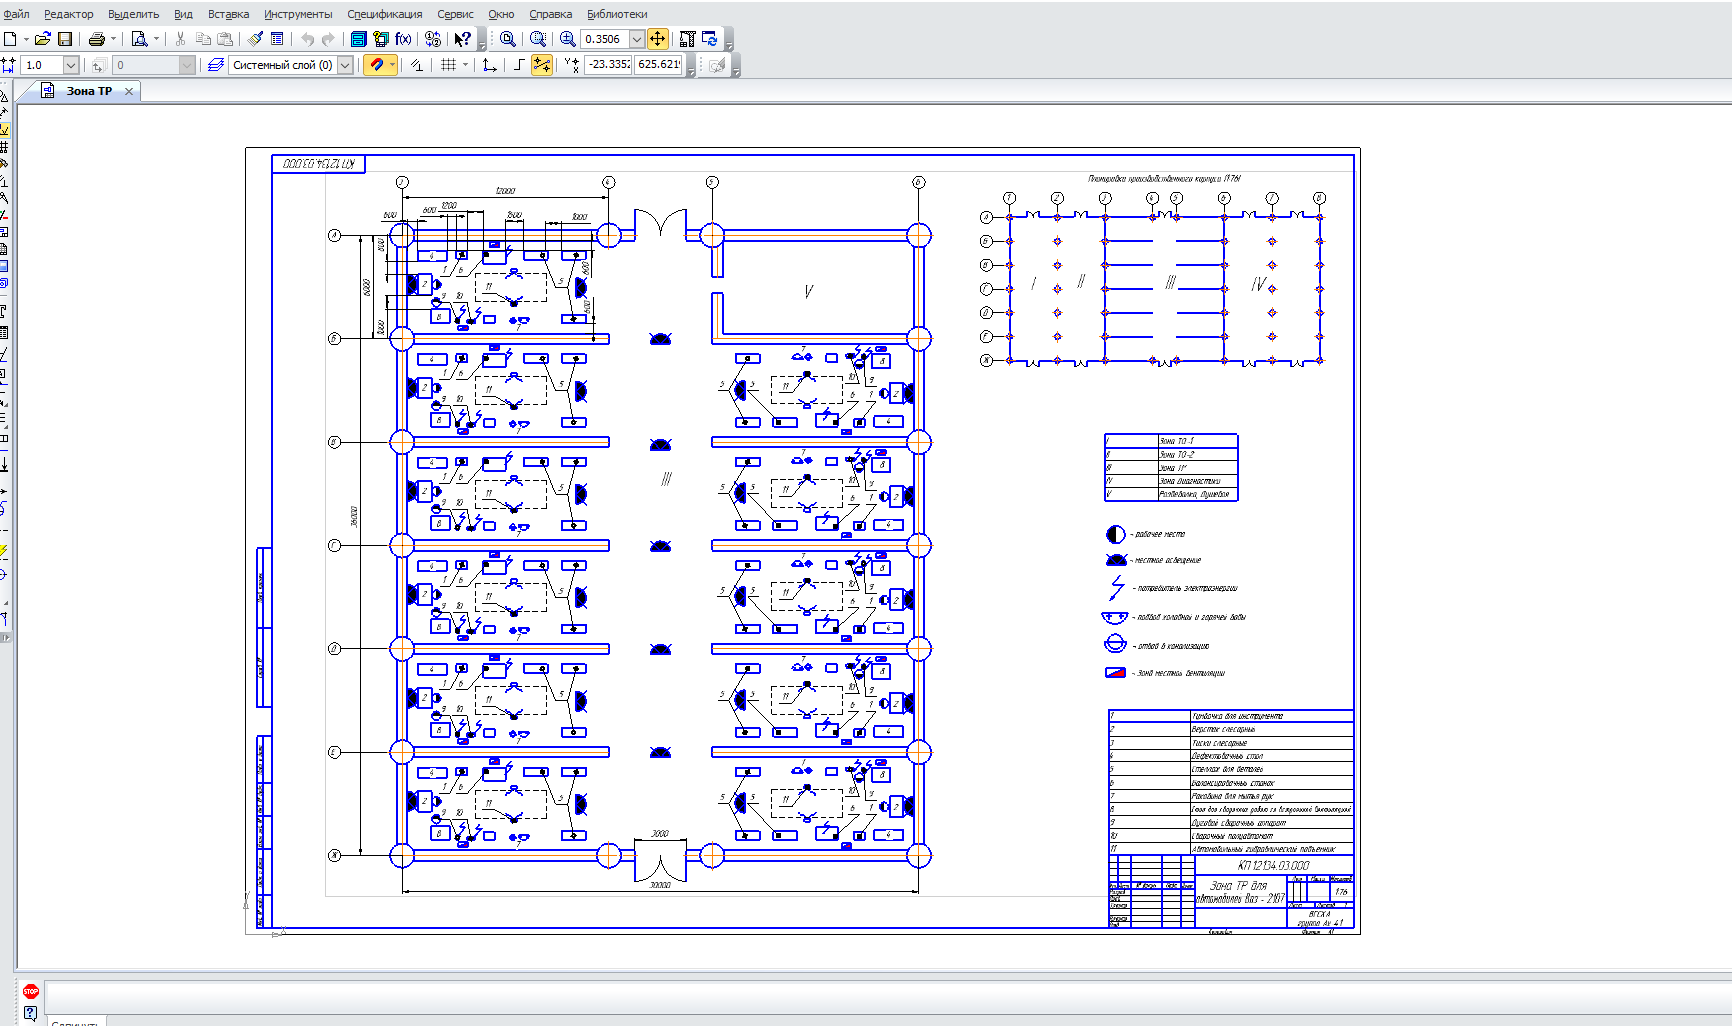Open print preview
The image size is (1732, 1026).
click(140, 39)
